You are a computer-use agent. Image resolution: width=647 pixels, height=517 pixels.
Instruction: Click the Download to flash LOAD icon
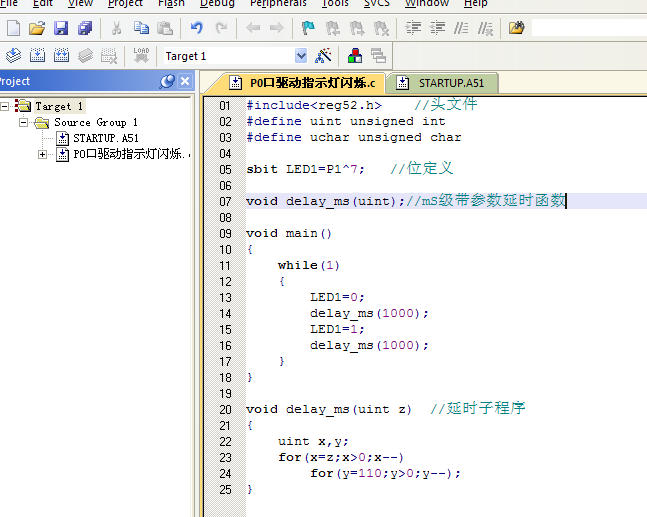(x=140, y=56)
